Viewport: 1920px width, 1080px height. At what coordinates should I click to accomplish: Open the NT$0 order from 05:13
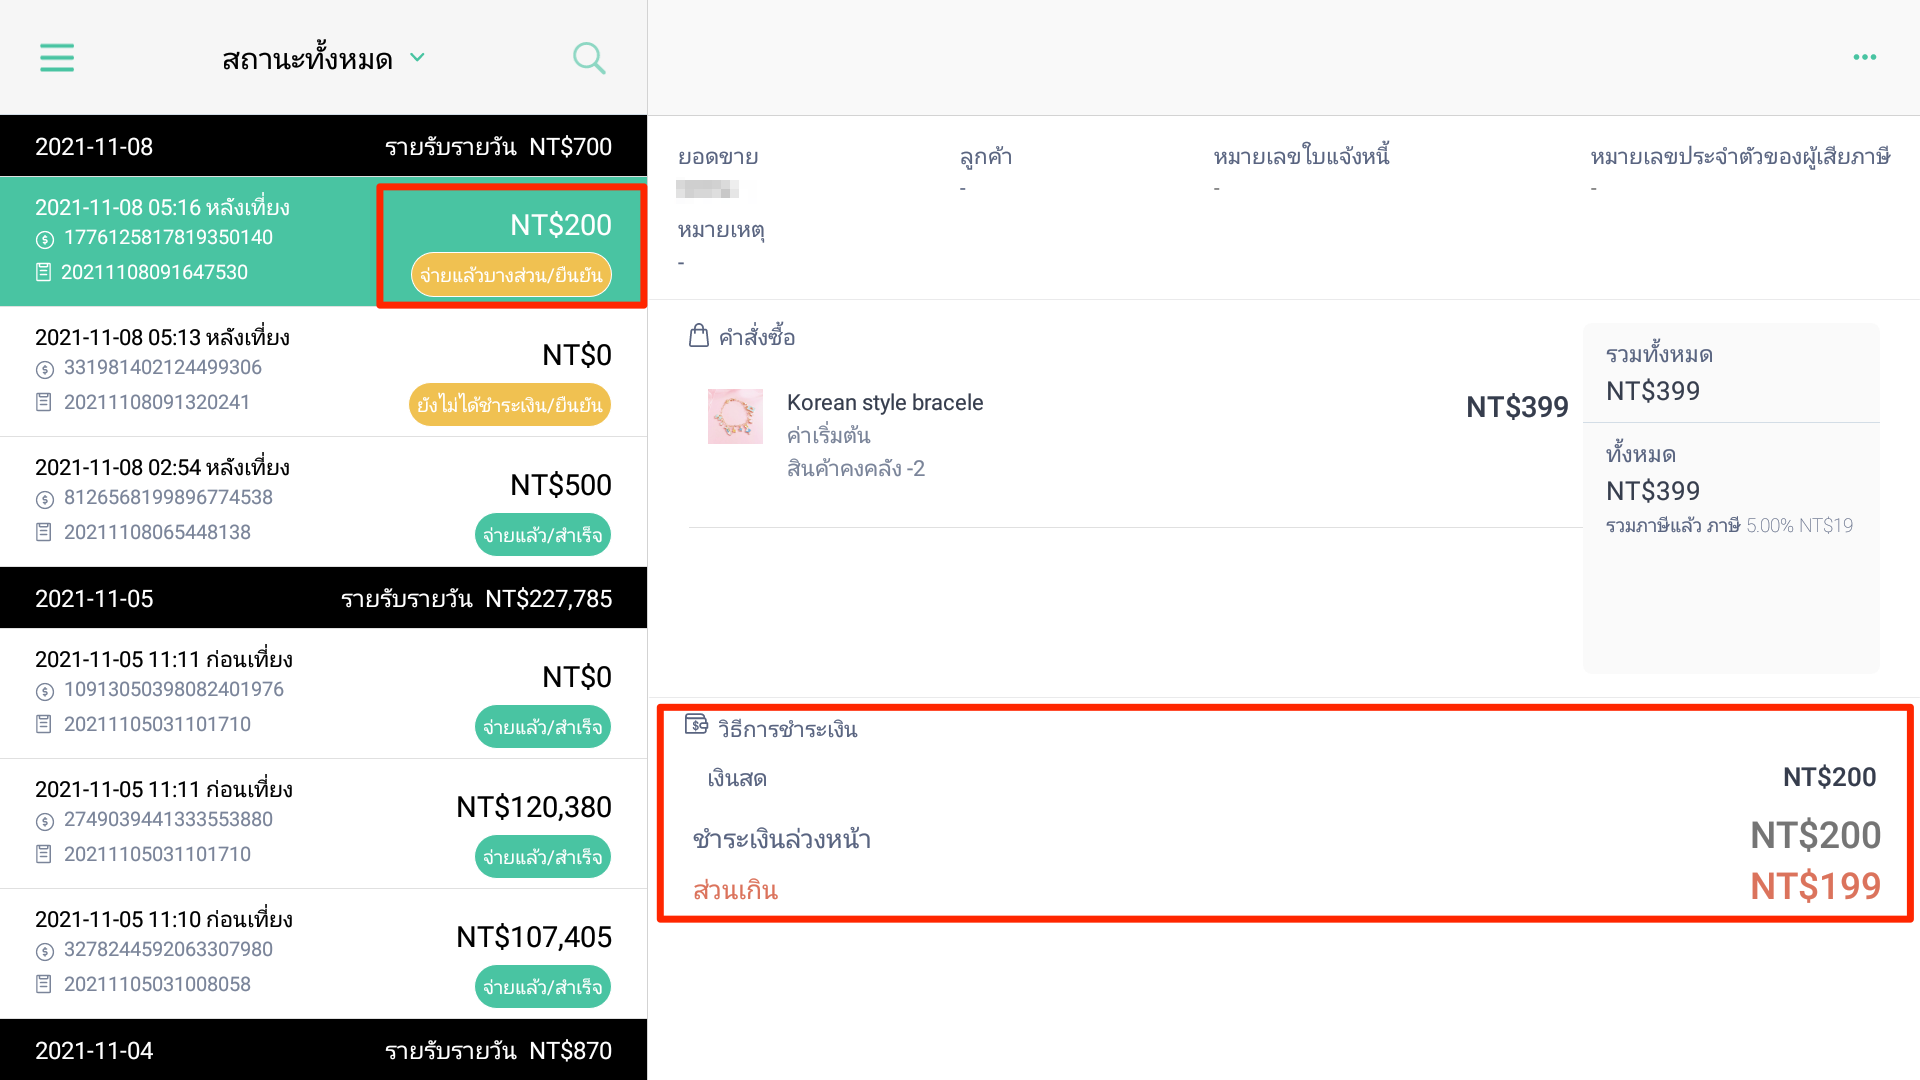[x=323, y=371]
